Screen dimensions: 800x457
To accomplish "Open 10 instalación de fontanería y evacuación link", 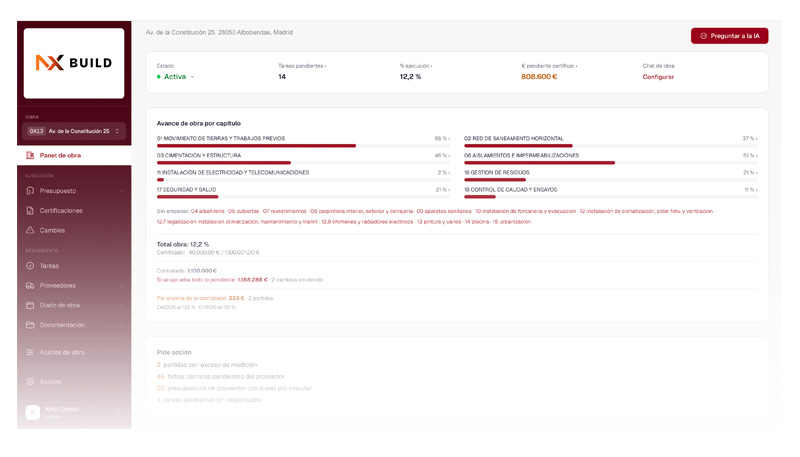I will 526,211.
